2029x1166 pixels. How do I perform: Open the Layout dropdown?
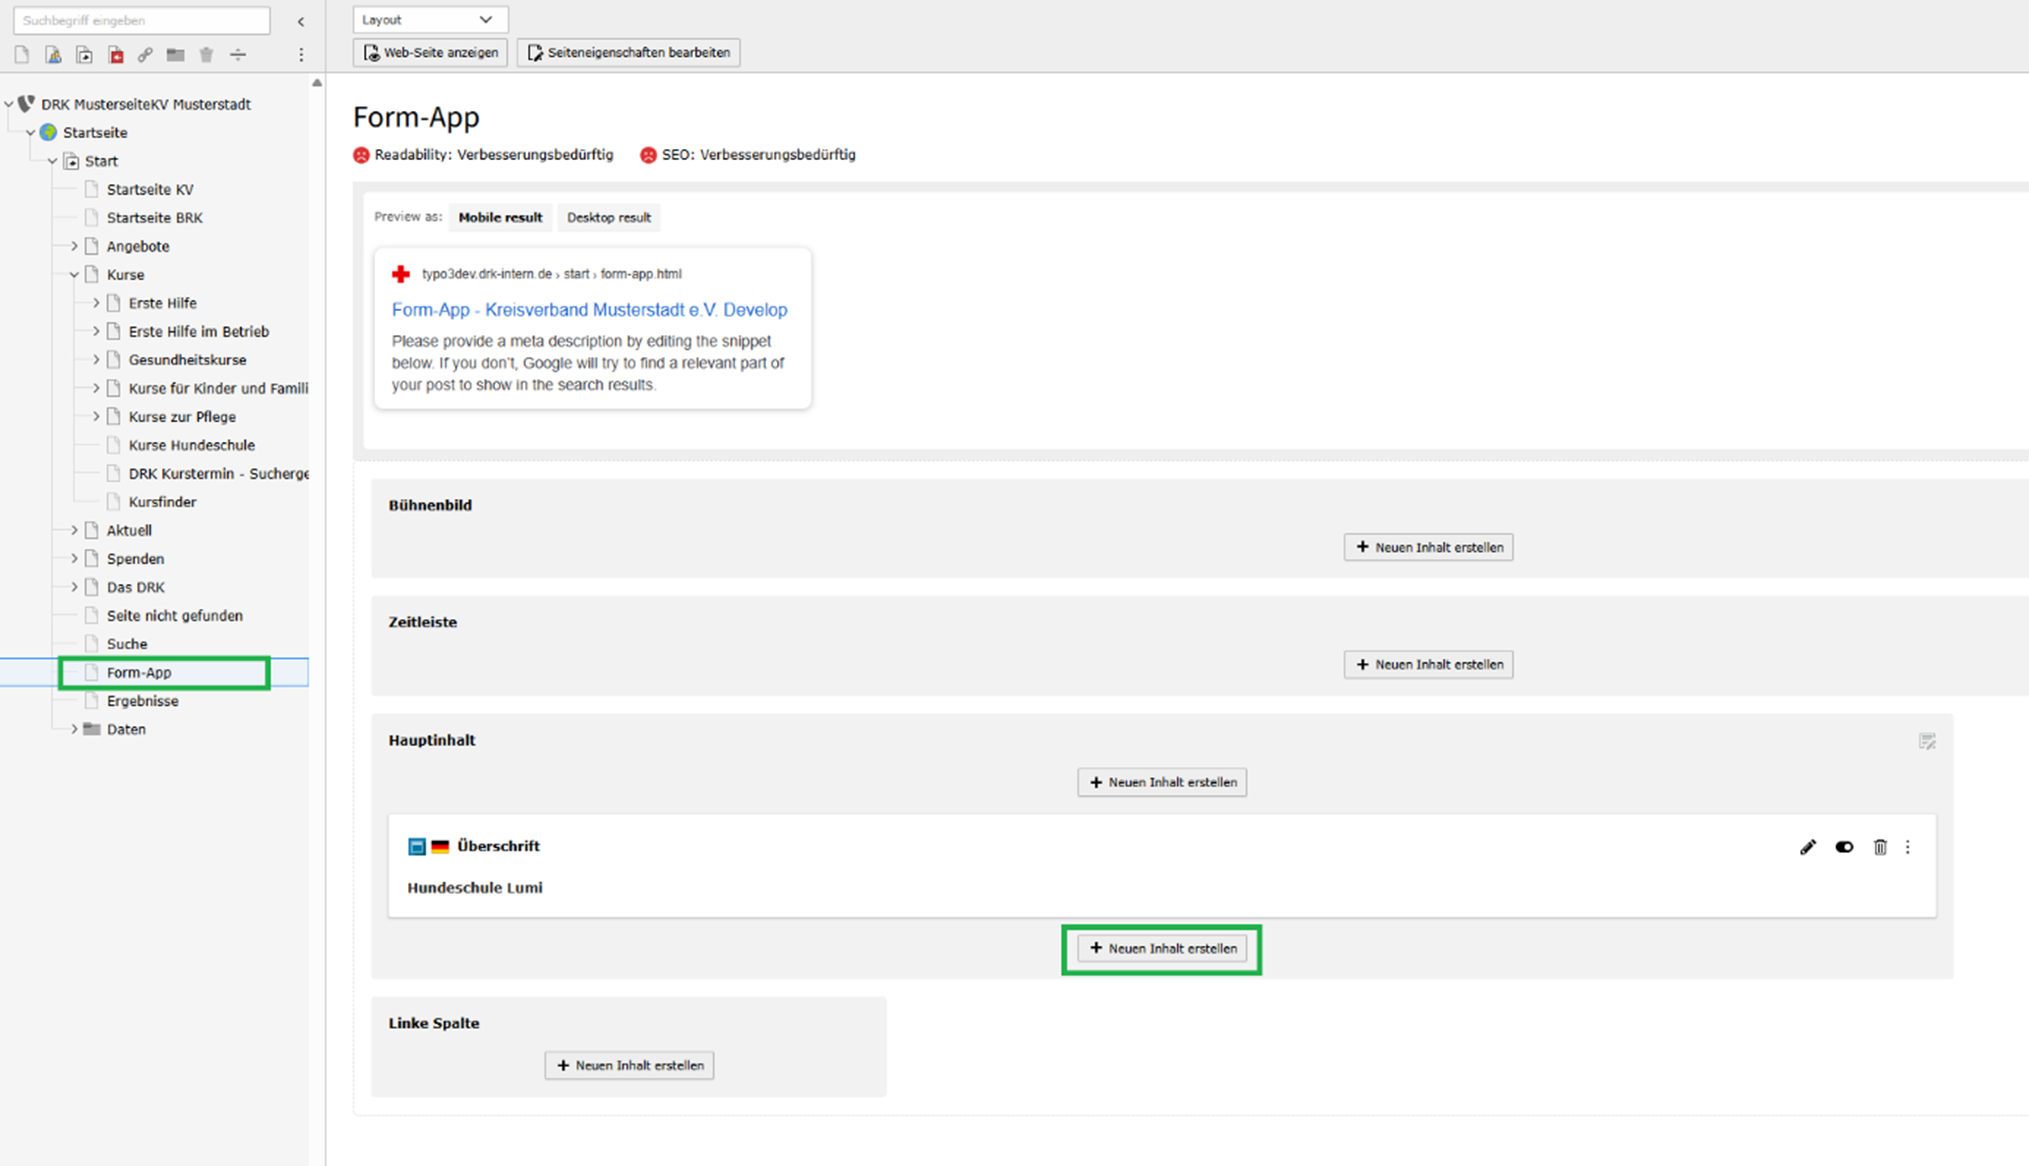[x=429, y=19]
